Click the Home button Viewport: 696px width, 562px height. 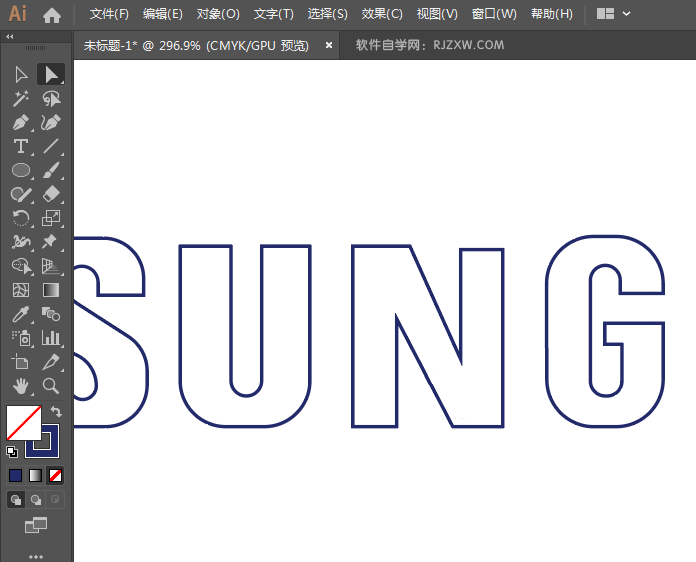pos(52,14)
